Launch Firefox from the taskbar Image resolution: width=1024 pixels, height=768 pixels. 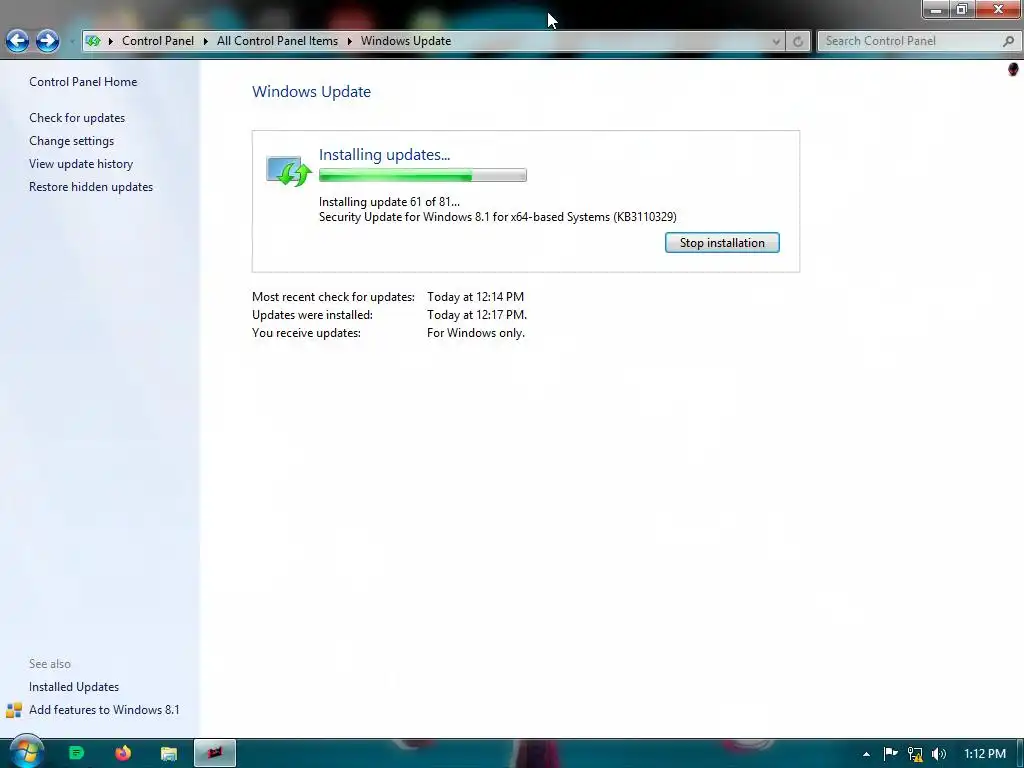tap(123, 753)
